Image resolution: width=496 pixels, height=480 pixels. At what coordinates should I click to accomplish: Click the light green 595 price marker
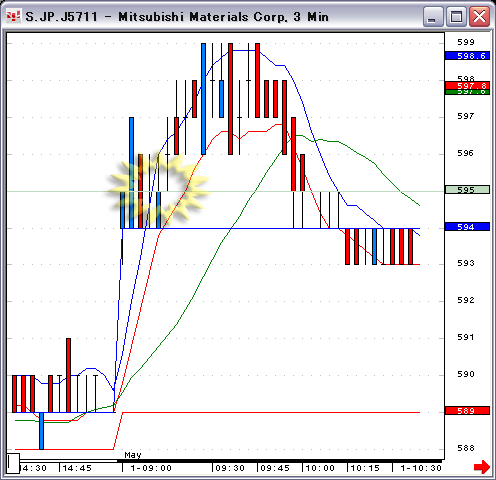click(467, 190)
